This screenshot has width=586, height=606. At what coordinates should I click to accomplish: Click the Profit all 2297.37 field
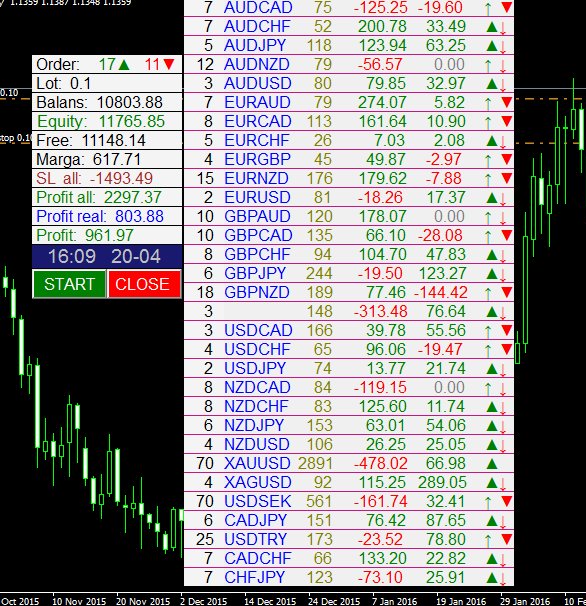tap(107, 197)
